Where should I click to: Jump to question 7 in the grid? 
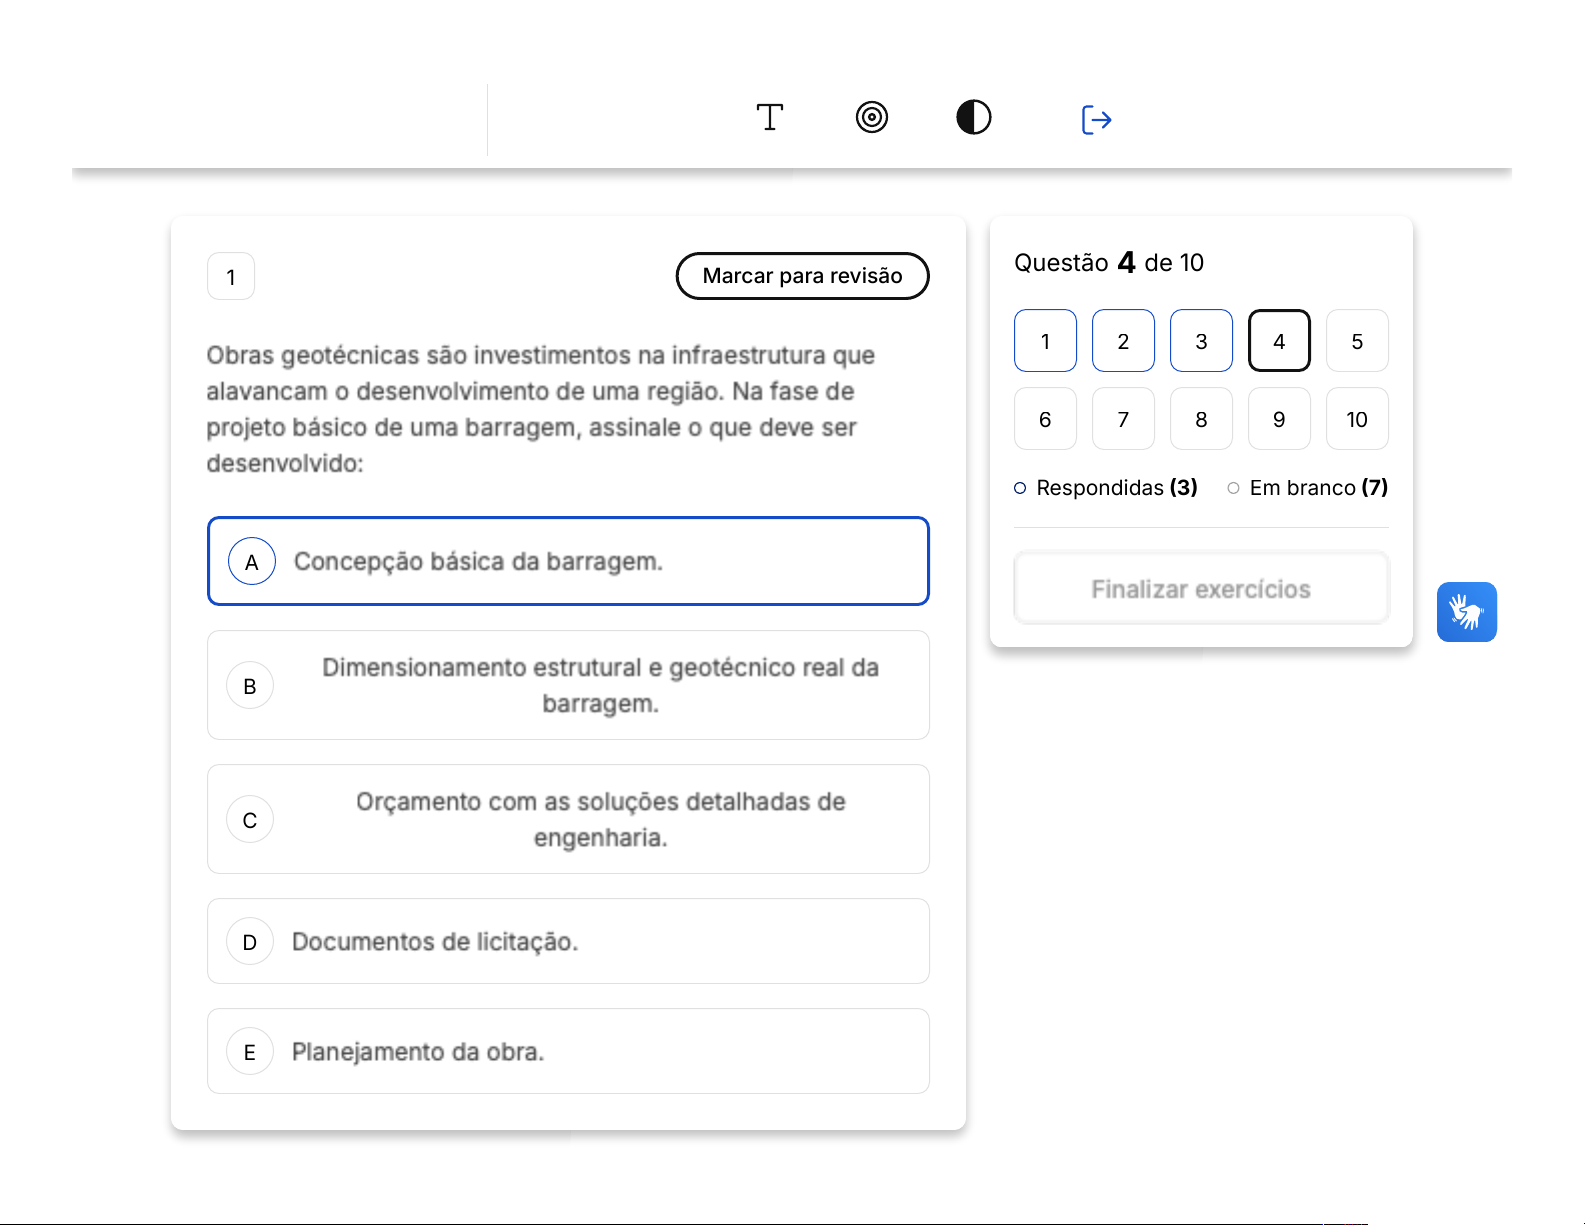(x=1123, y=419)
